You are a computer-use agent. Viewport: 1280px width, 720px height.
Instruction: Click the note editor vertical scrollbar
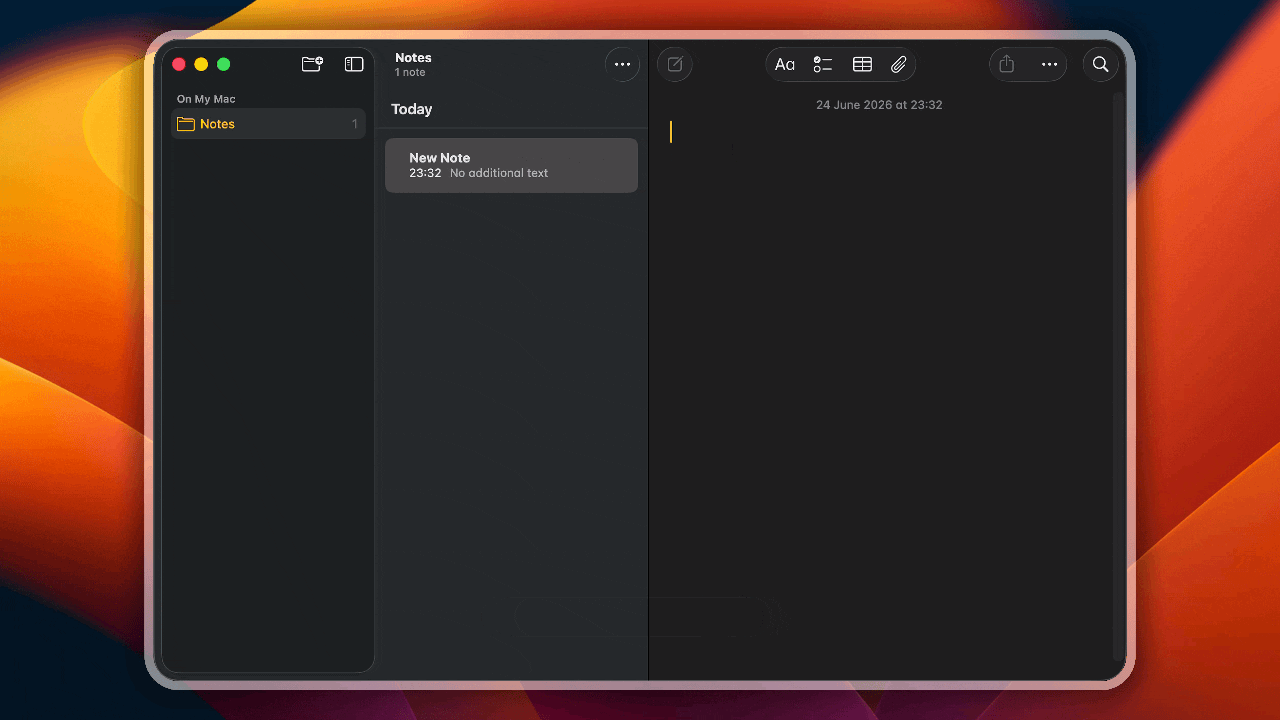1118,376
